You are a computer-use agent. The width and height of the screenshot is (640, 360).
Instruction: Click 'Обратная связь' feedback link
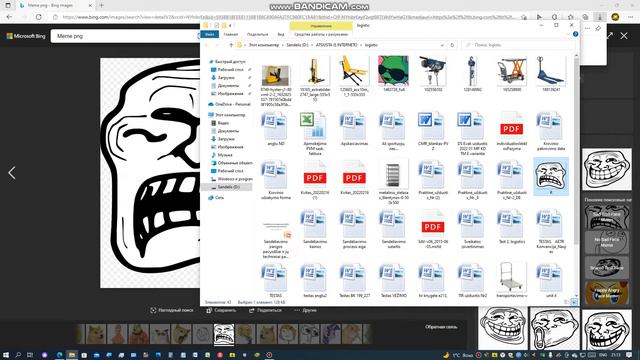coord(441,327)
